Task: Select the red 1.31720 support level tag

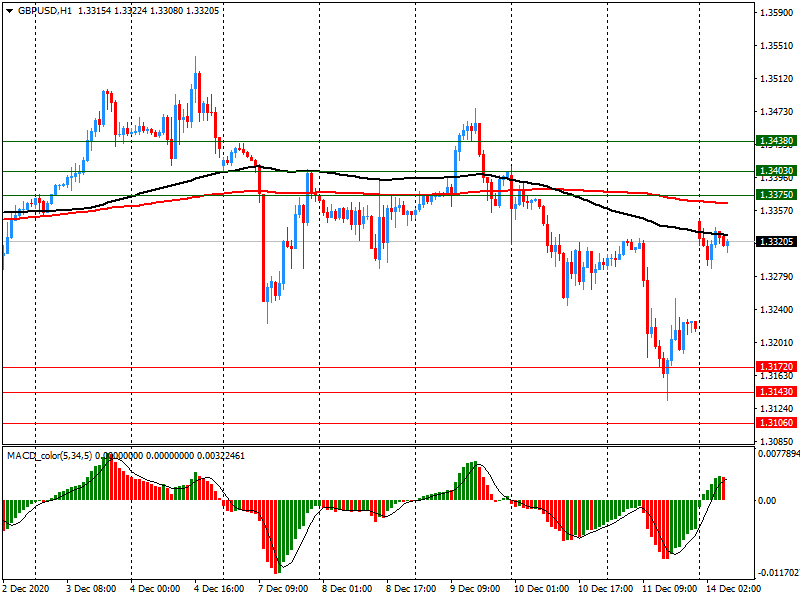Action: coord(776,367)
